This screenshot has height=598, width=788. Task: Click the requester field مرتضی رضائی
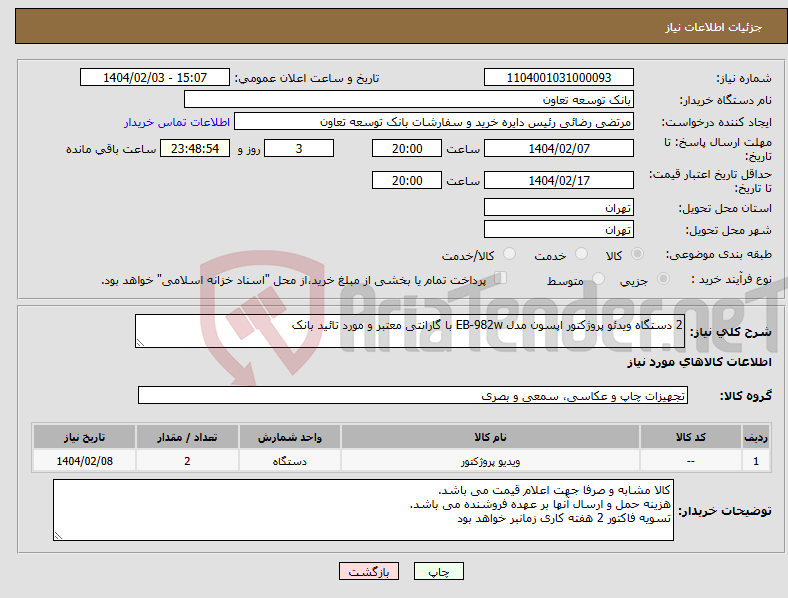coord(434,122)
